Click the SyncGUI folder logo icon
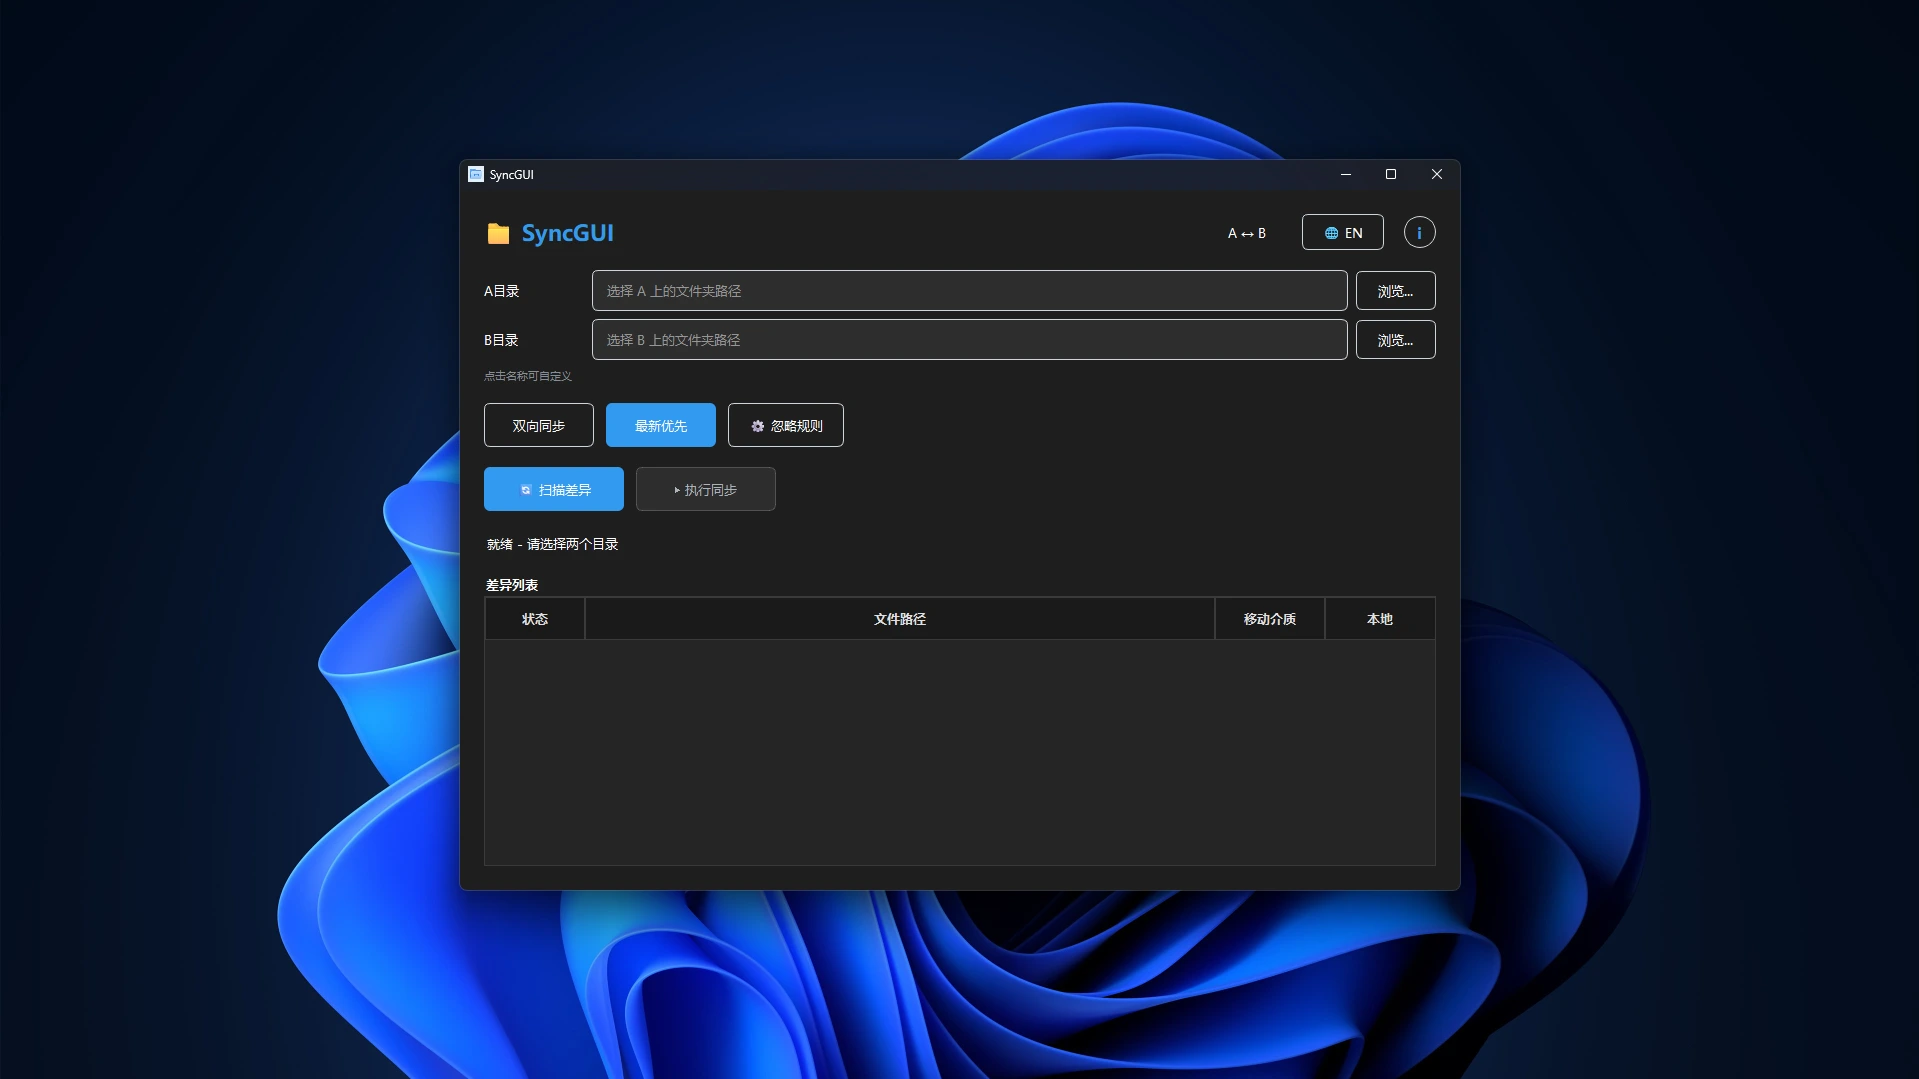 tap(498, 233)
